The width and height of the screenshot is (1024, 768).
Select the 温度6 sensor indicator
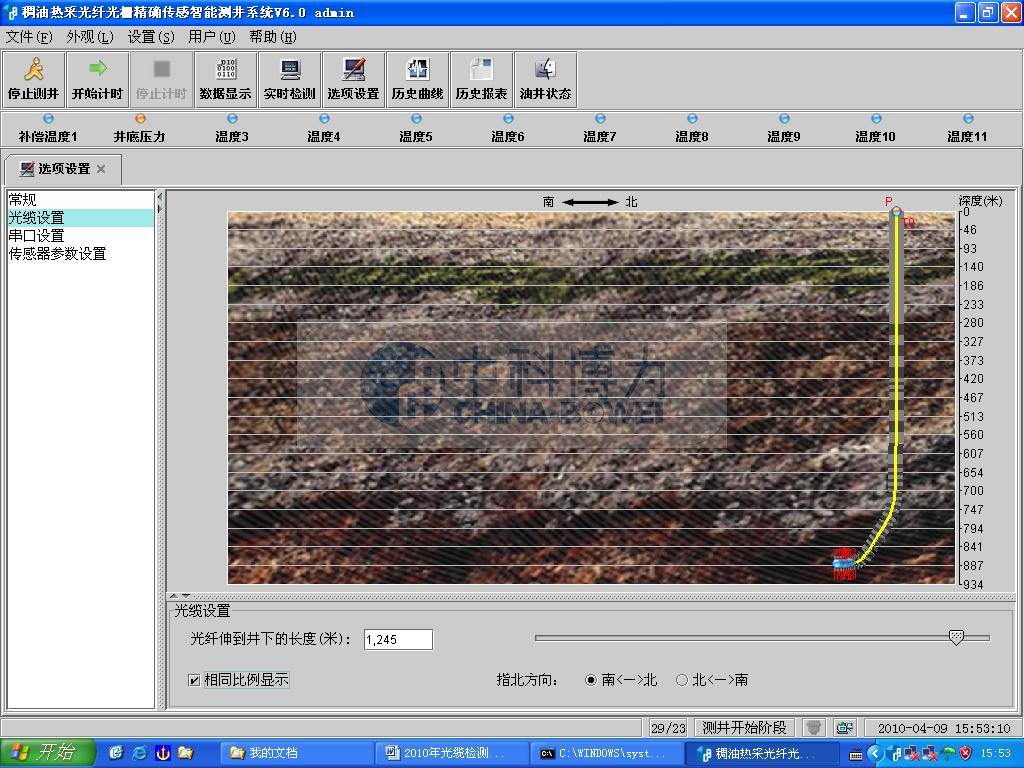[x=508, y=129]
